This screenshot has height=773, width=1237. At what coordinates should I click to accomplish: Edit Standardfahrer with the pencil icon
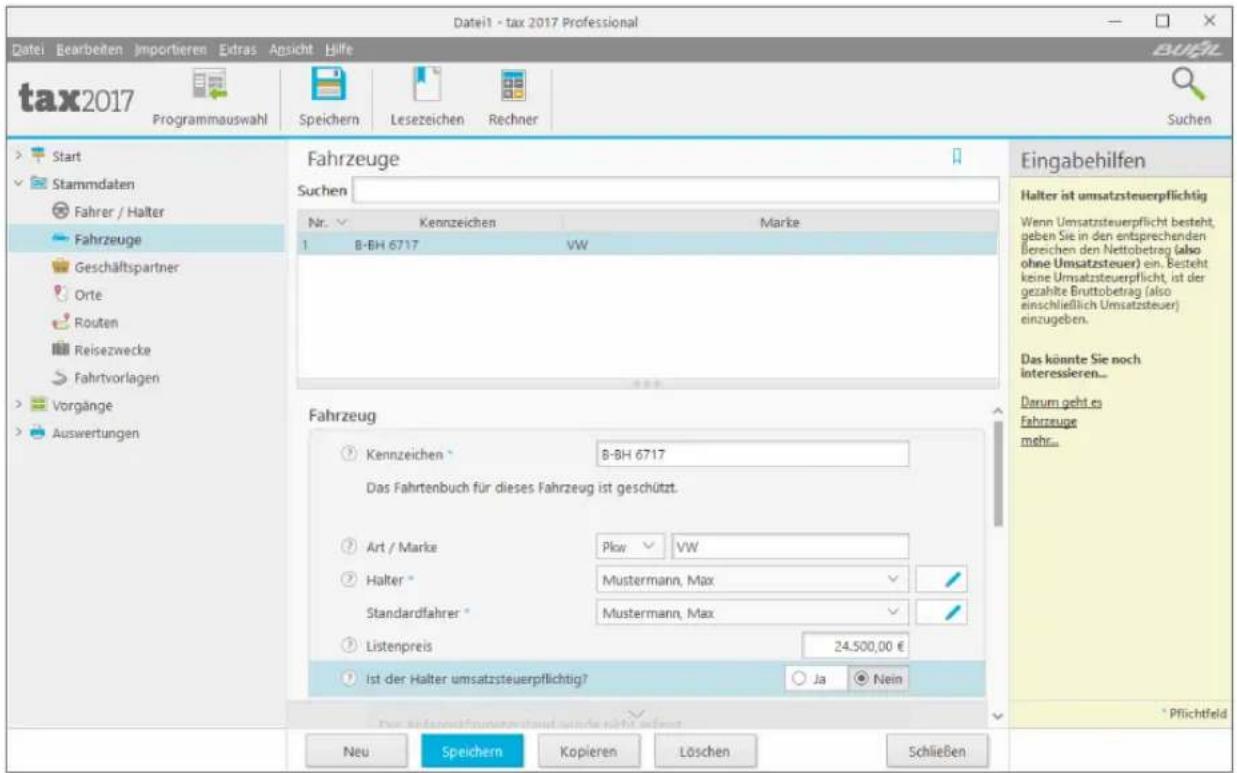pos(943,612)
